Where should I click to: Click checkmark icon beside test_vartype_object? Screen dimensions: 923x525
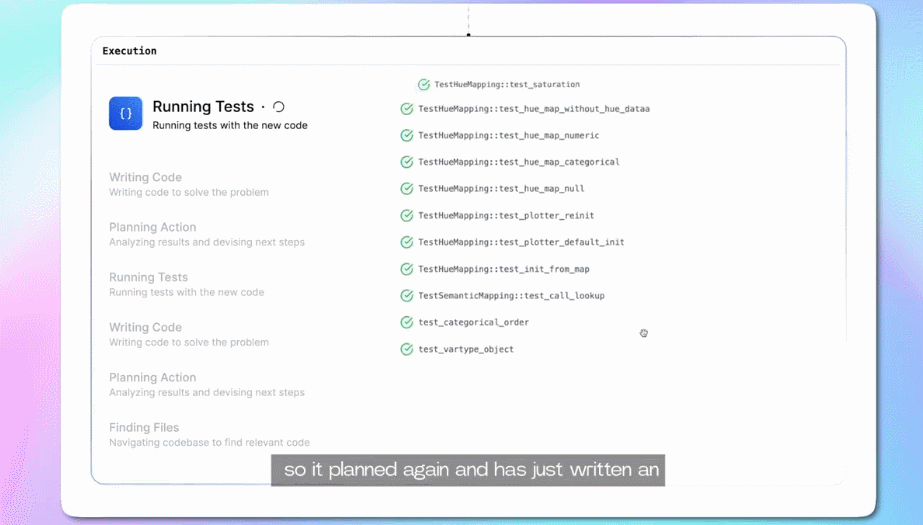[x=407, y=350]
